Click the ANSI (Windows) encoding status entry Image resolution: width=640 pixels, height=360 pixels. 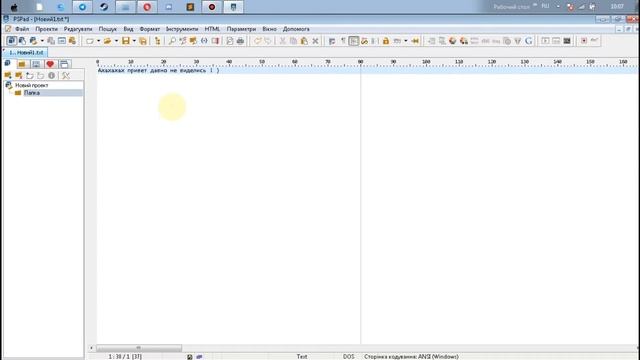[411, 357]
